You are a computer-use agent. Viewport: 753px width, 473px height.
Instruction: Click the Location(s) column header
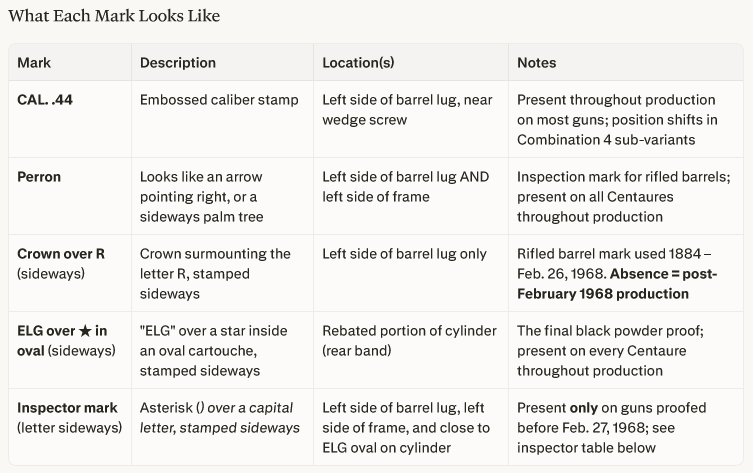[x=358, y=62]
